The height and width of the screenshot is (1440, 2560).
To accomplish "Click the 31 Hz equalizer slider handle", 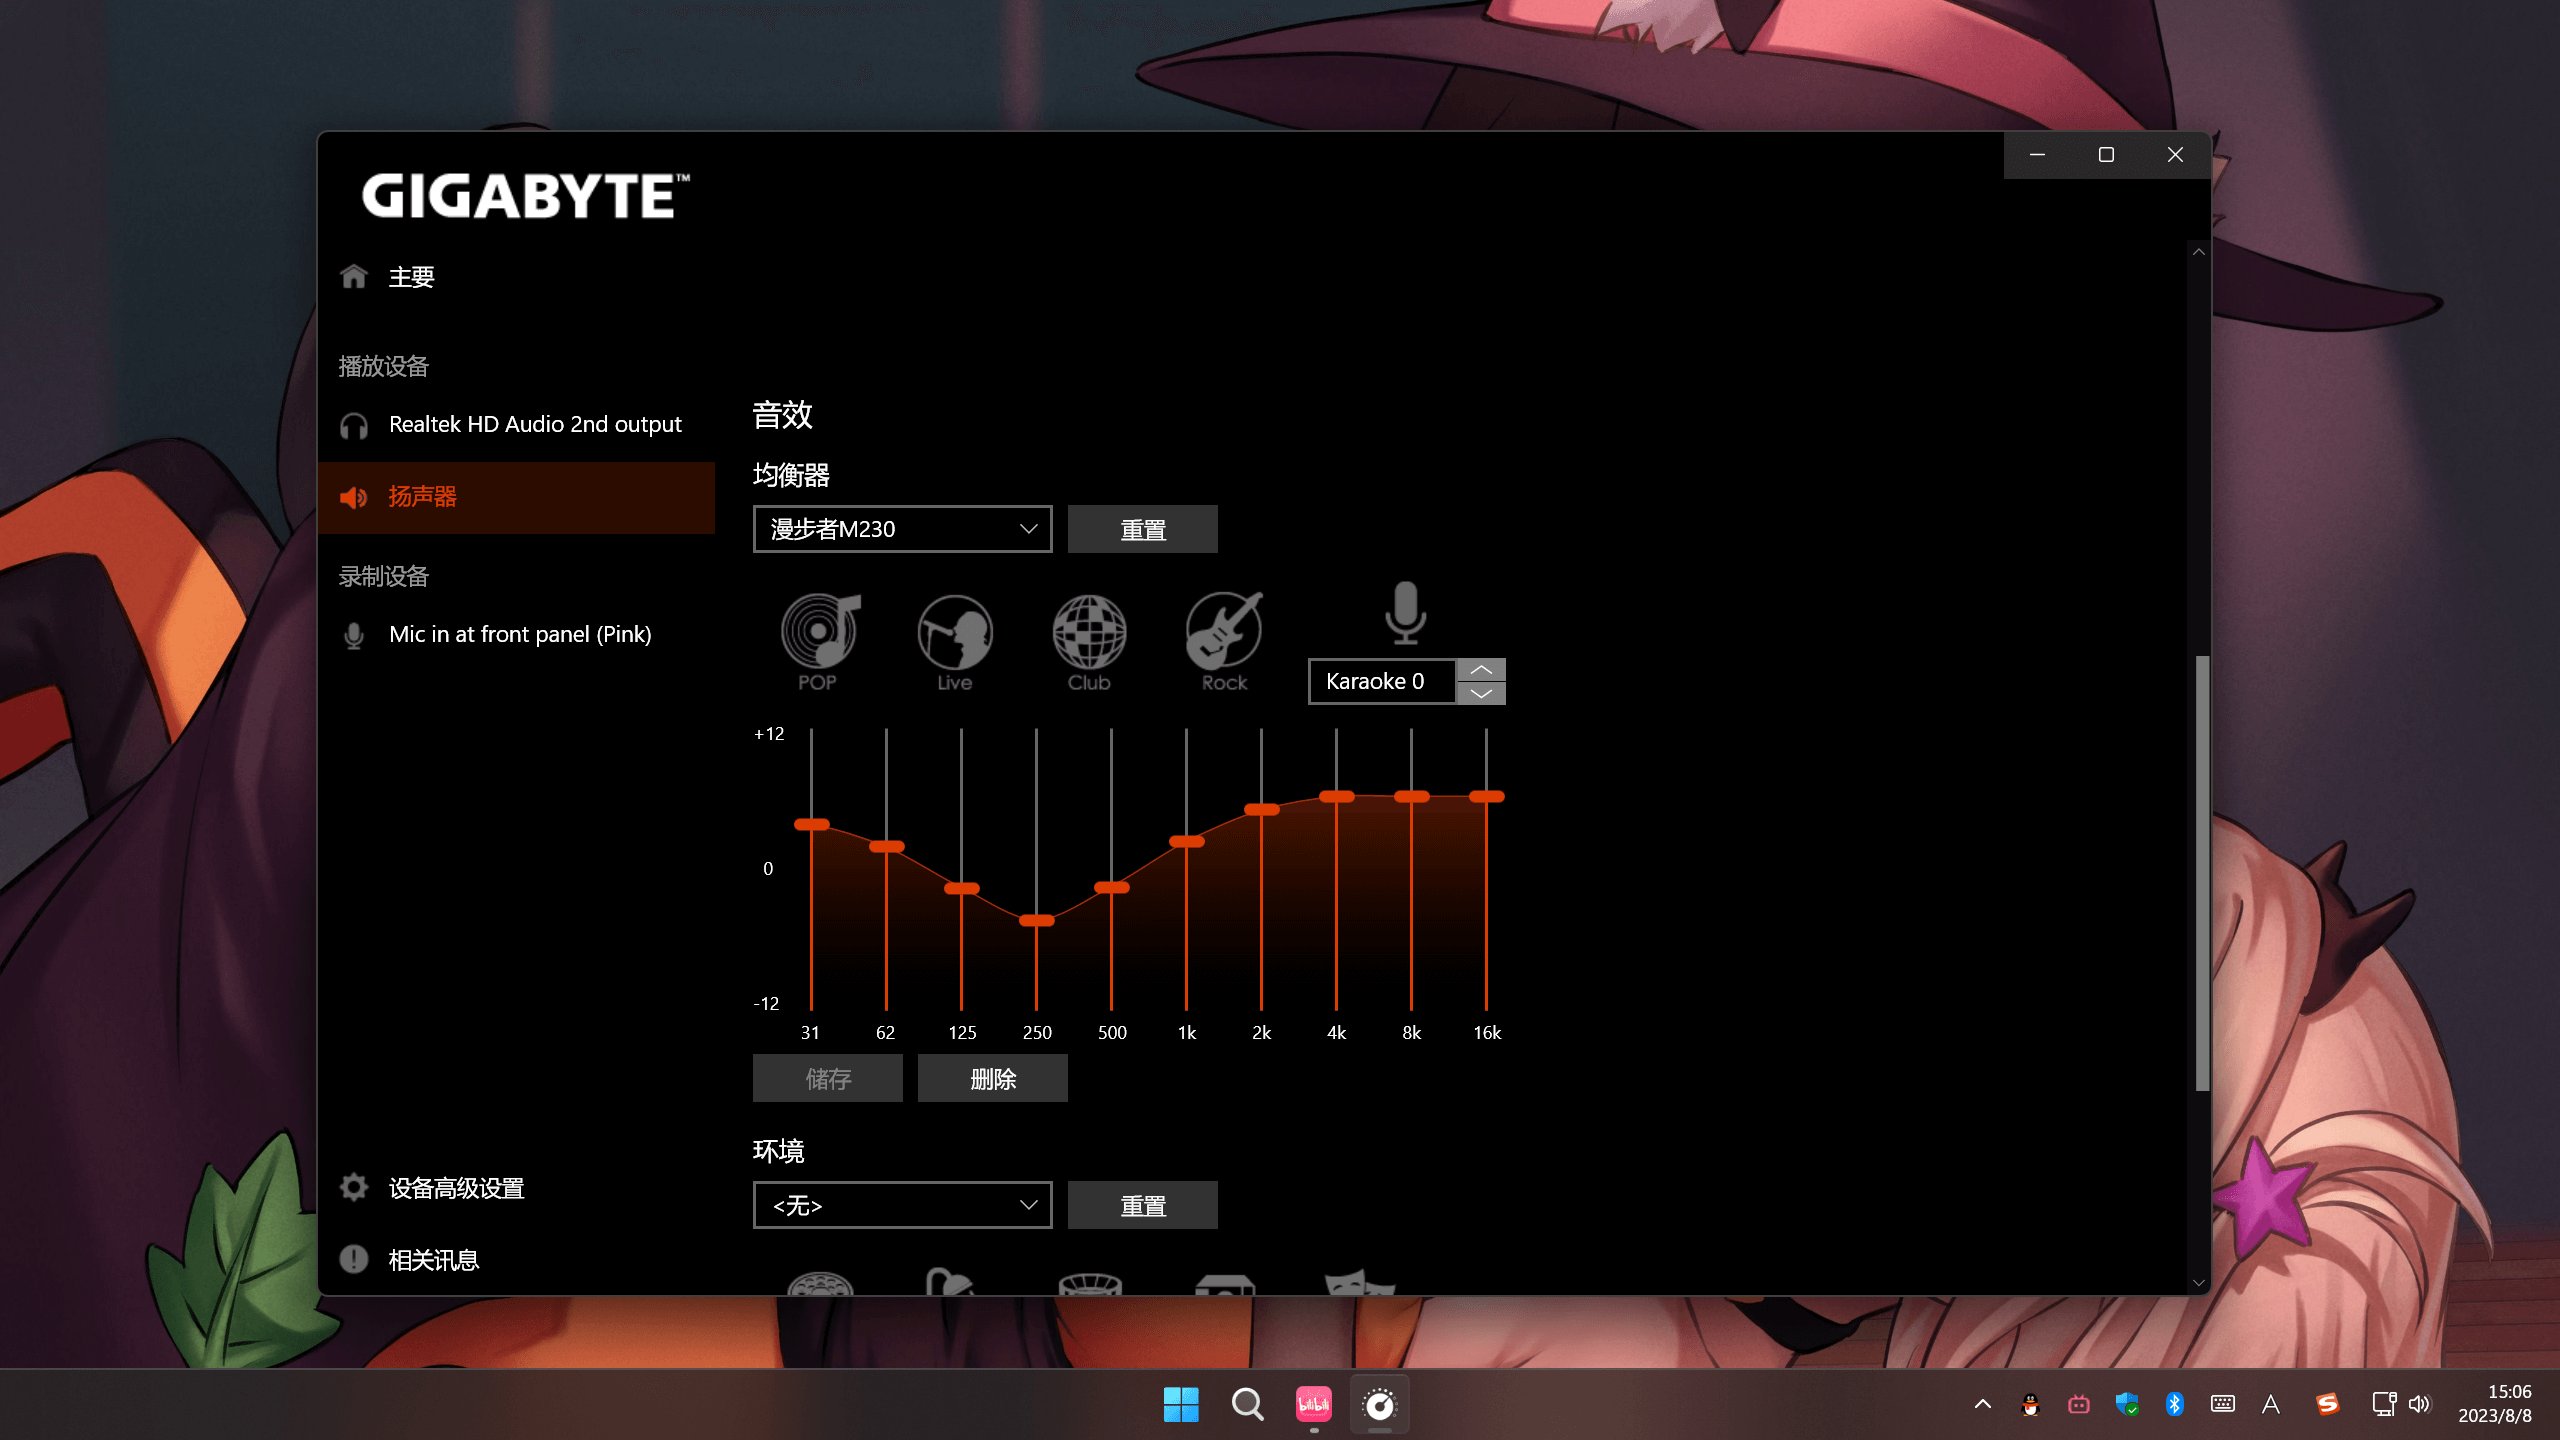I will [x=812, y=824].
